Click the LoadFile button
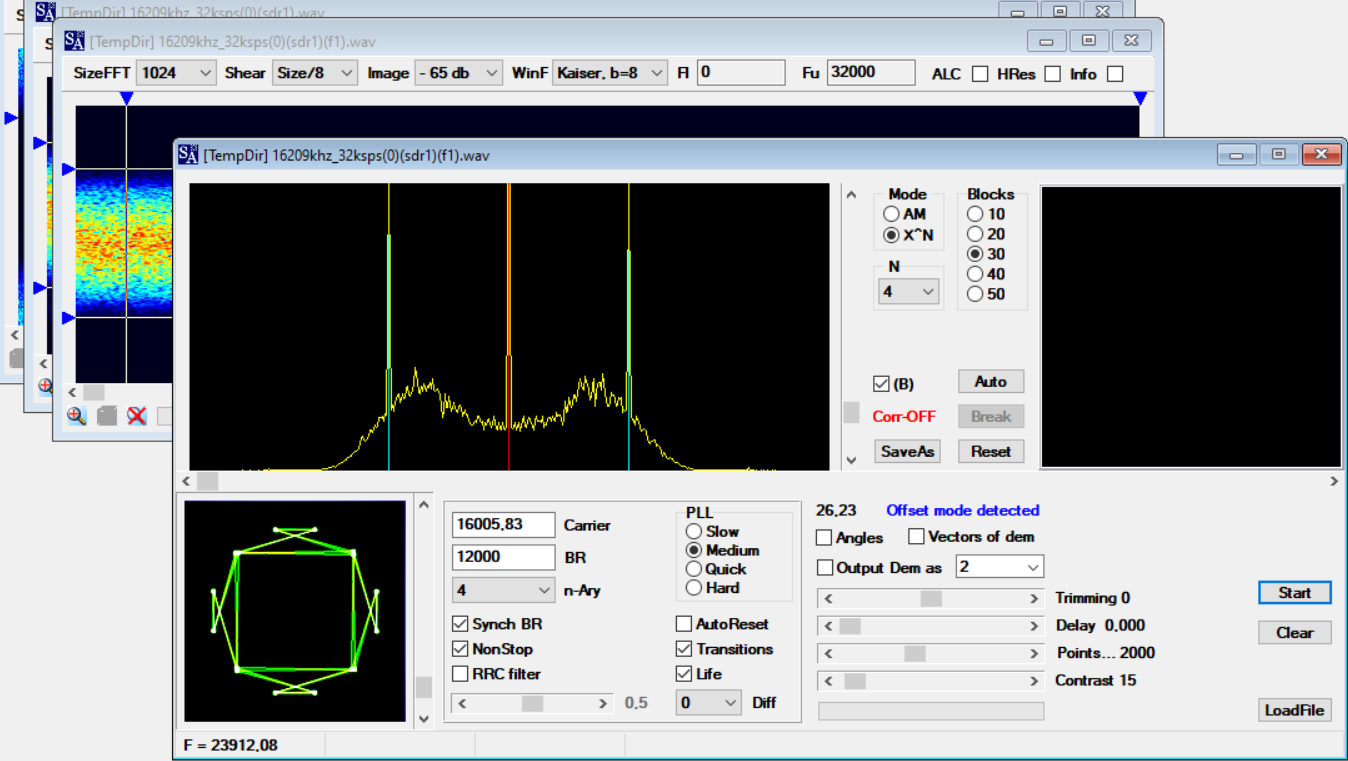Screen dimensions: 1348x761 (1294, 710)
